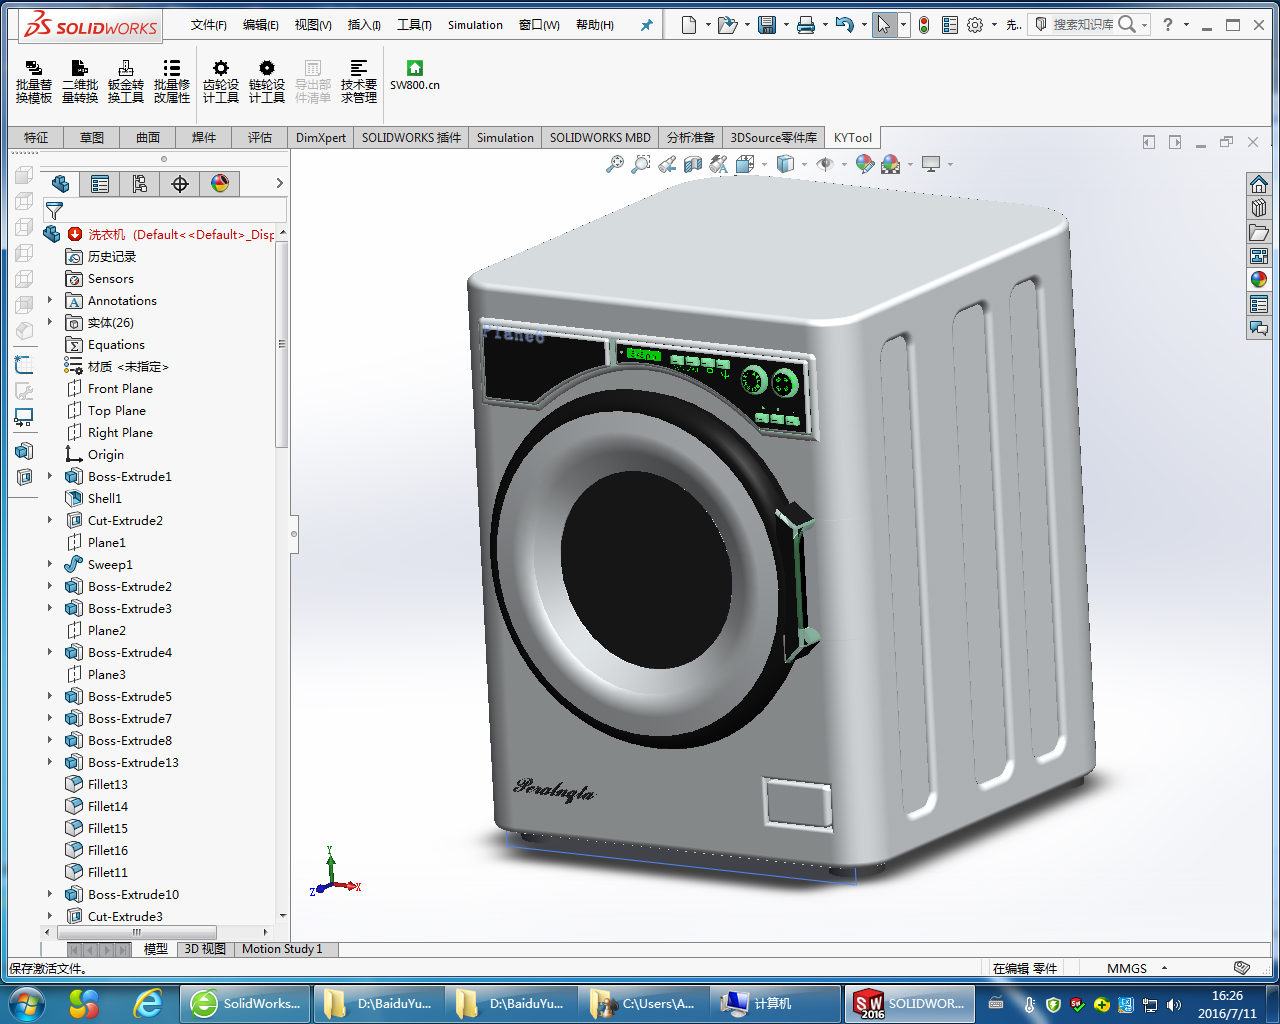Click the sheet metal conversion tool (钣金转换工具)
This screenshot has width=1280, height=1024.
[126, 80]
